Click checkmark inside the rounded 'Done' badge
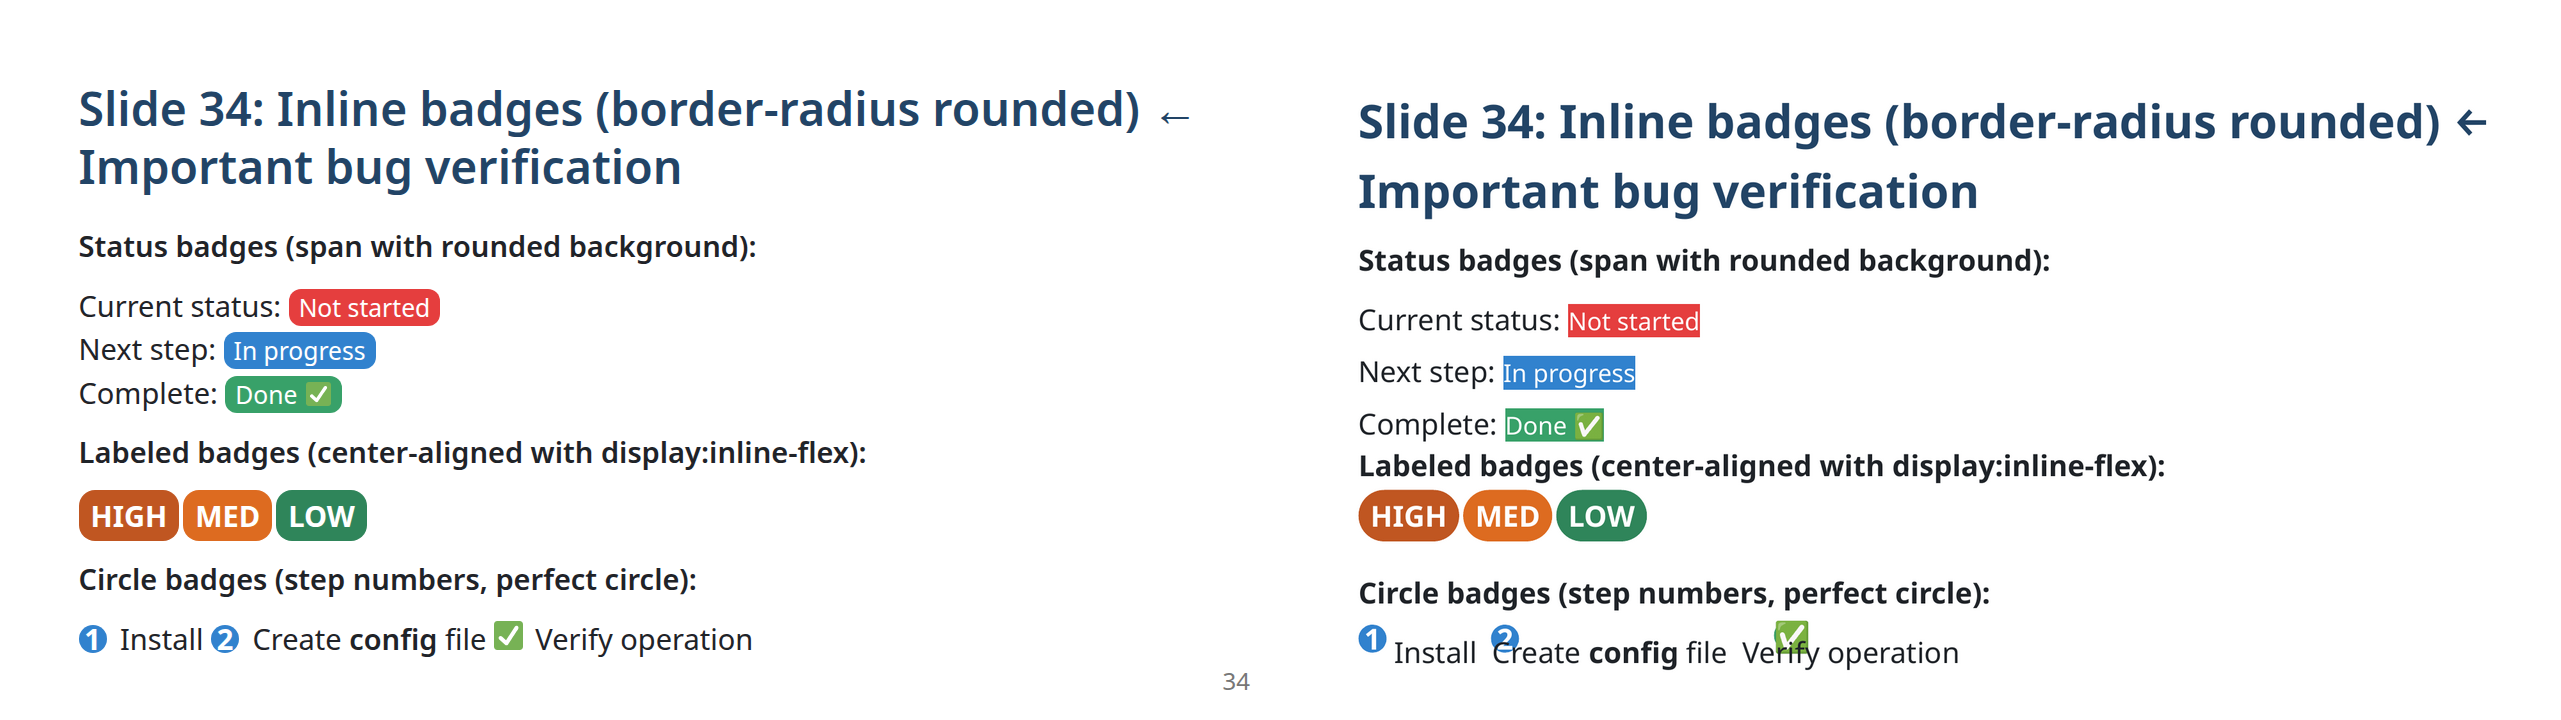 tap(319, 395)
